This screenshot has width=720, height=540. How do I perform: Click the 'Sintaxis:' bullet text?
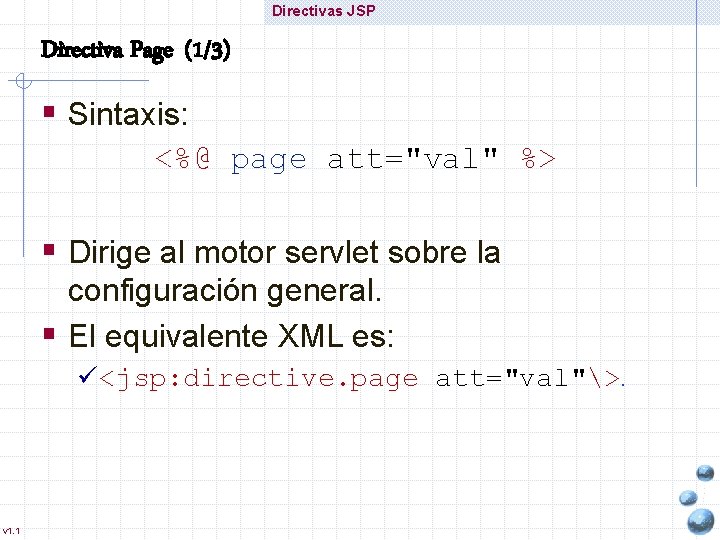(x=128, y=113)
